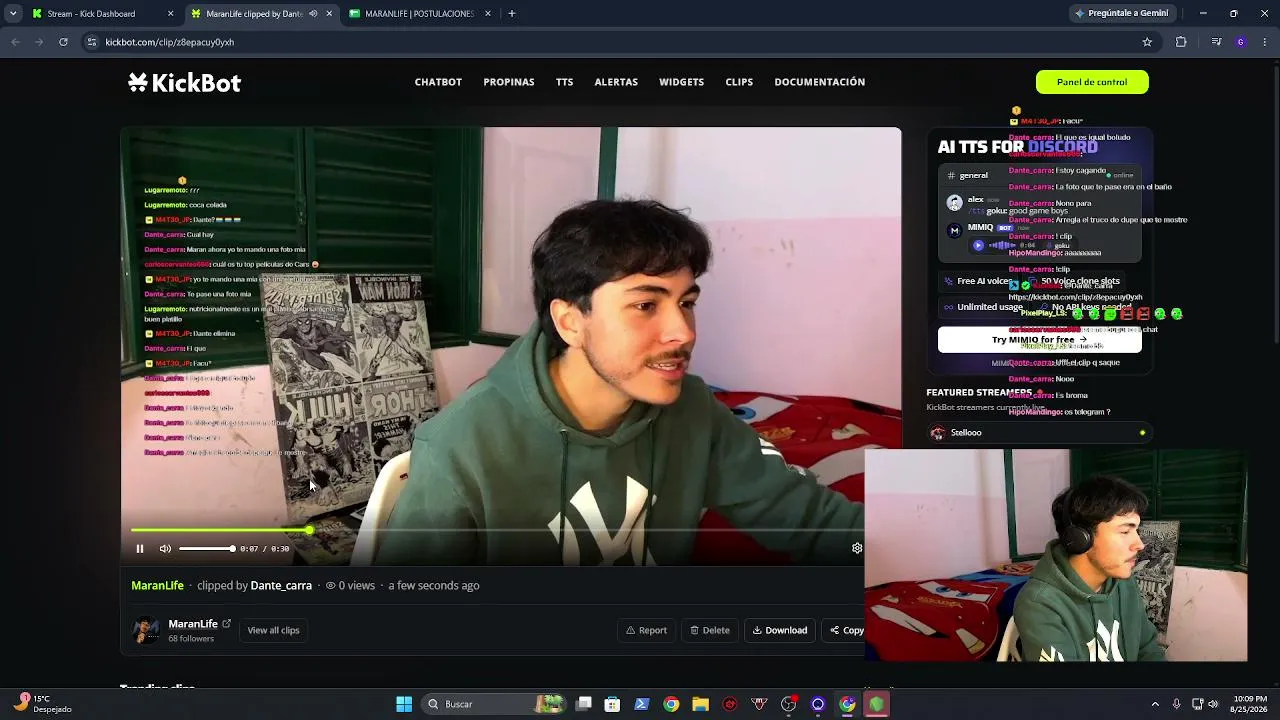Screen dimensions: 1280x720
Task: Close the MARANLIFE | POSTULACIONES tab
Action: click(488, 14)
